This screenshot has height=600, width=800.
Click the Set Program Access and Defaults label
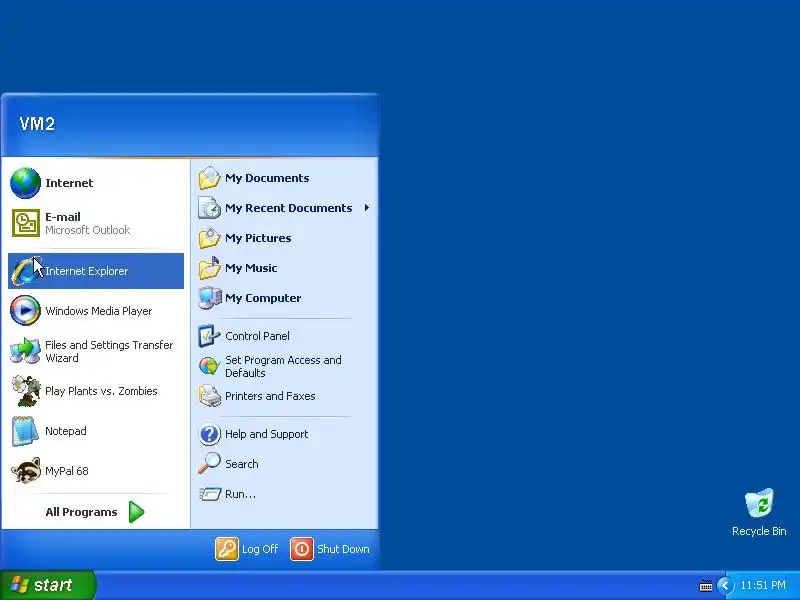283,366
